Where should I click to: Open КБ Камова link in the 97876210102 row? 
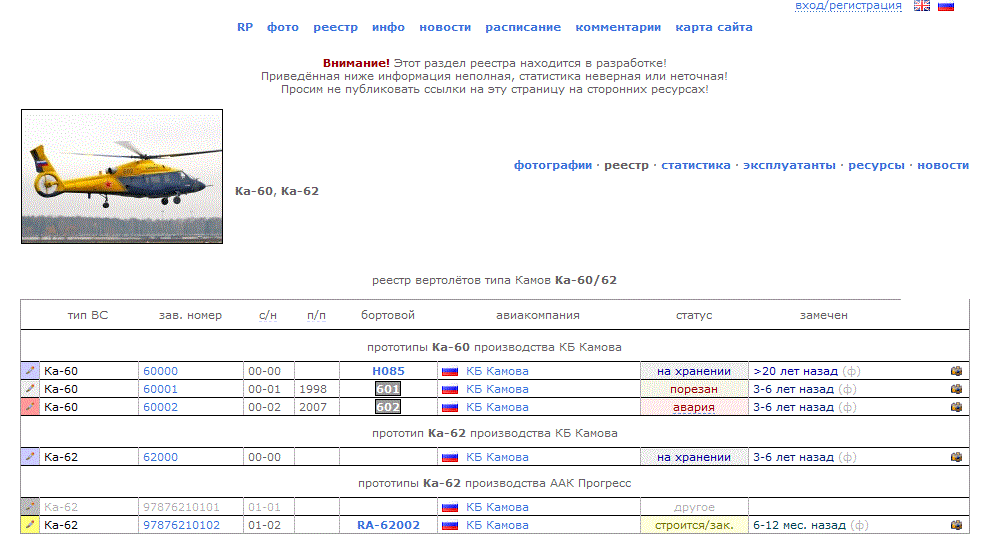(x=498, y=524)
